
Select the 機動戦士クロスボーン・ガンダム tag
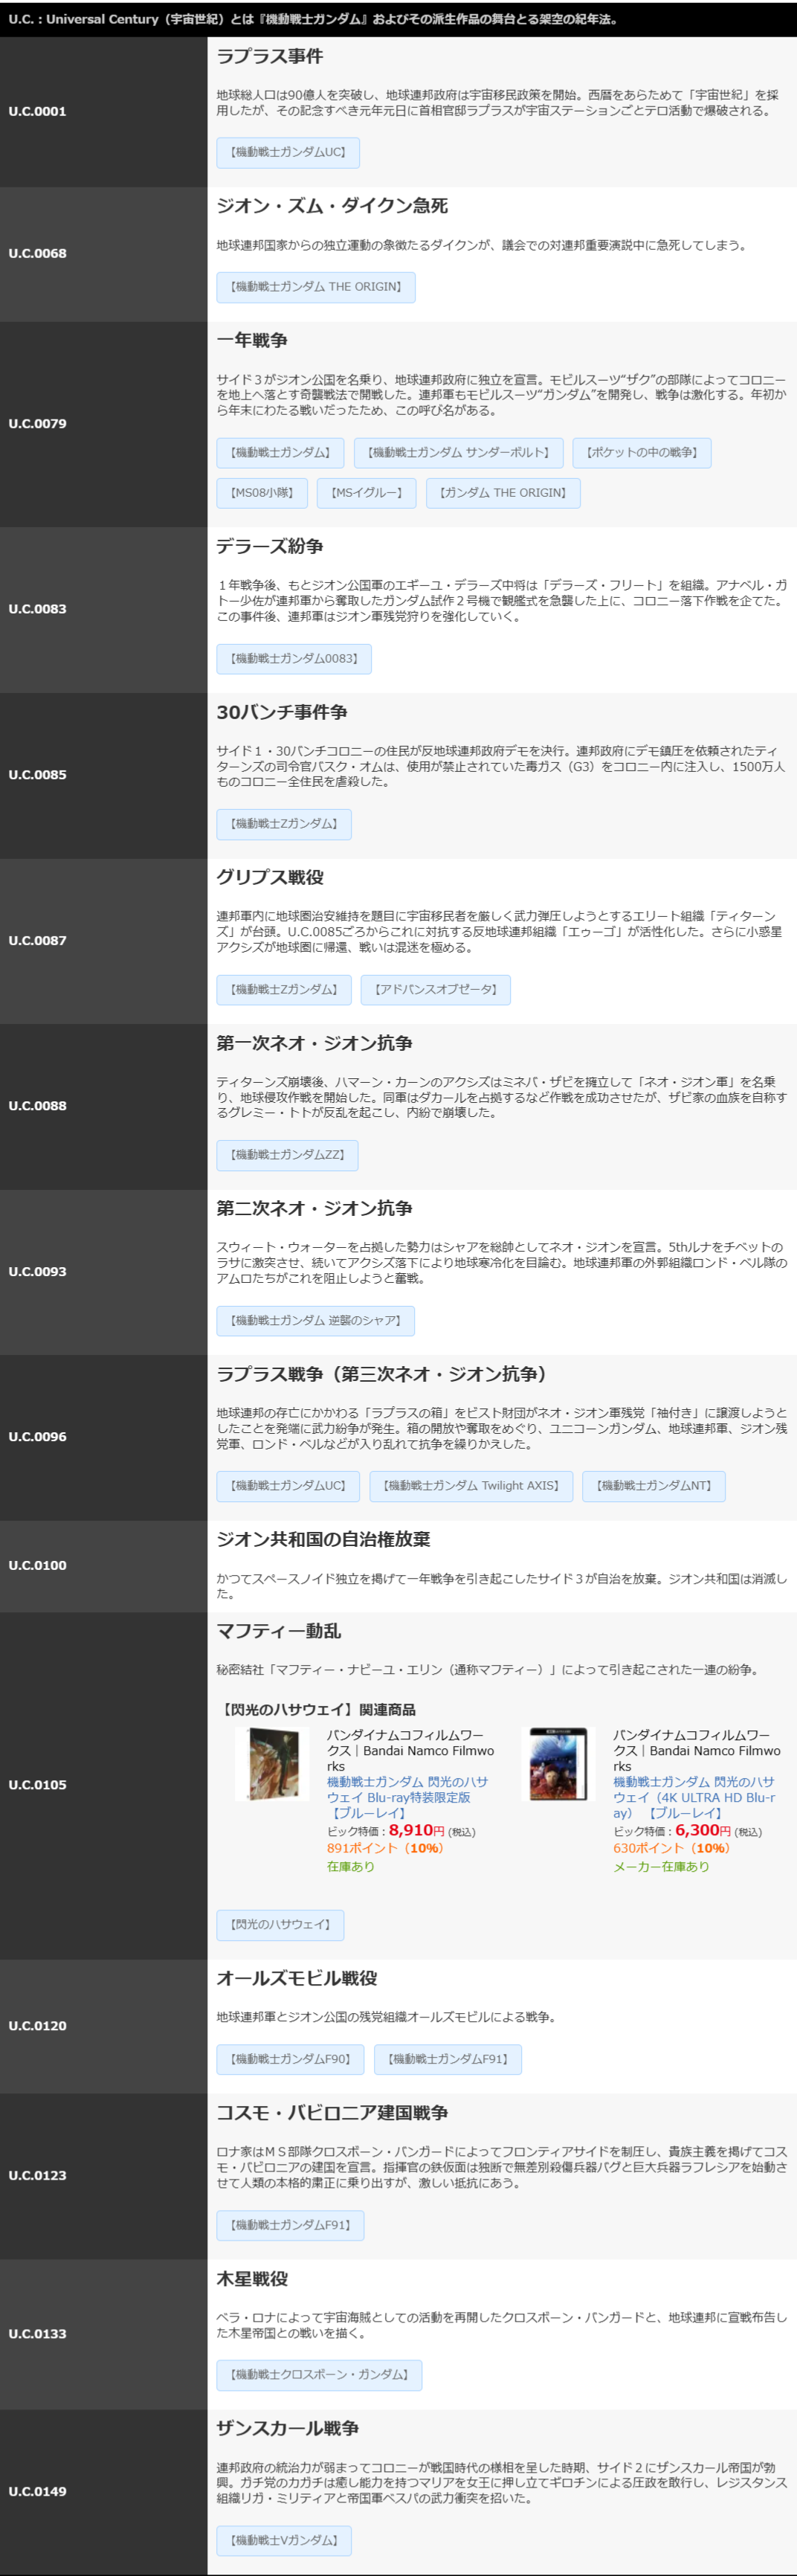click(x=319, y=2375)
